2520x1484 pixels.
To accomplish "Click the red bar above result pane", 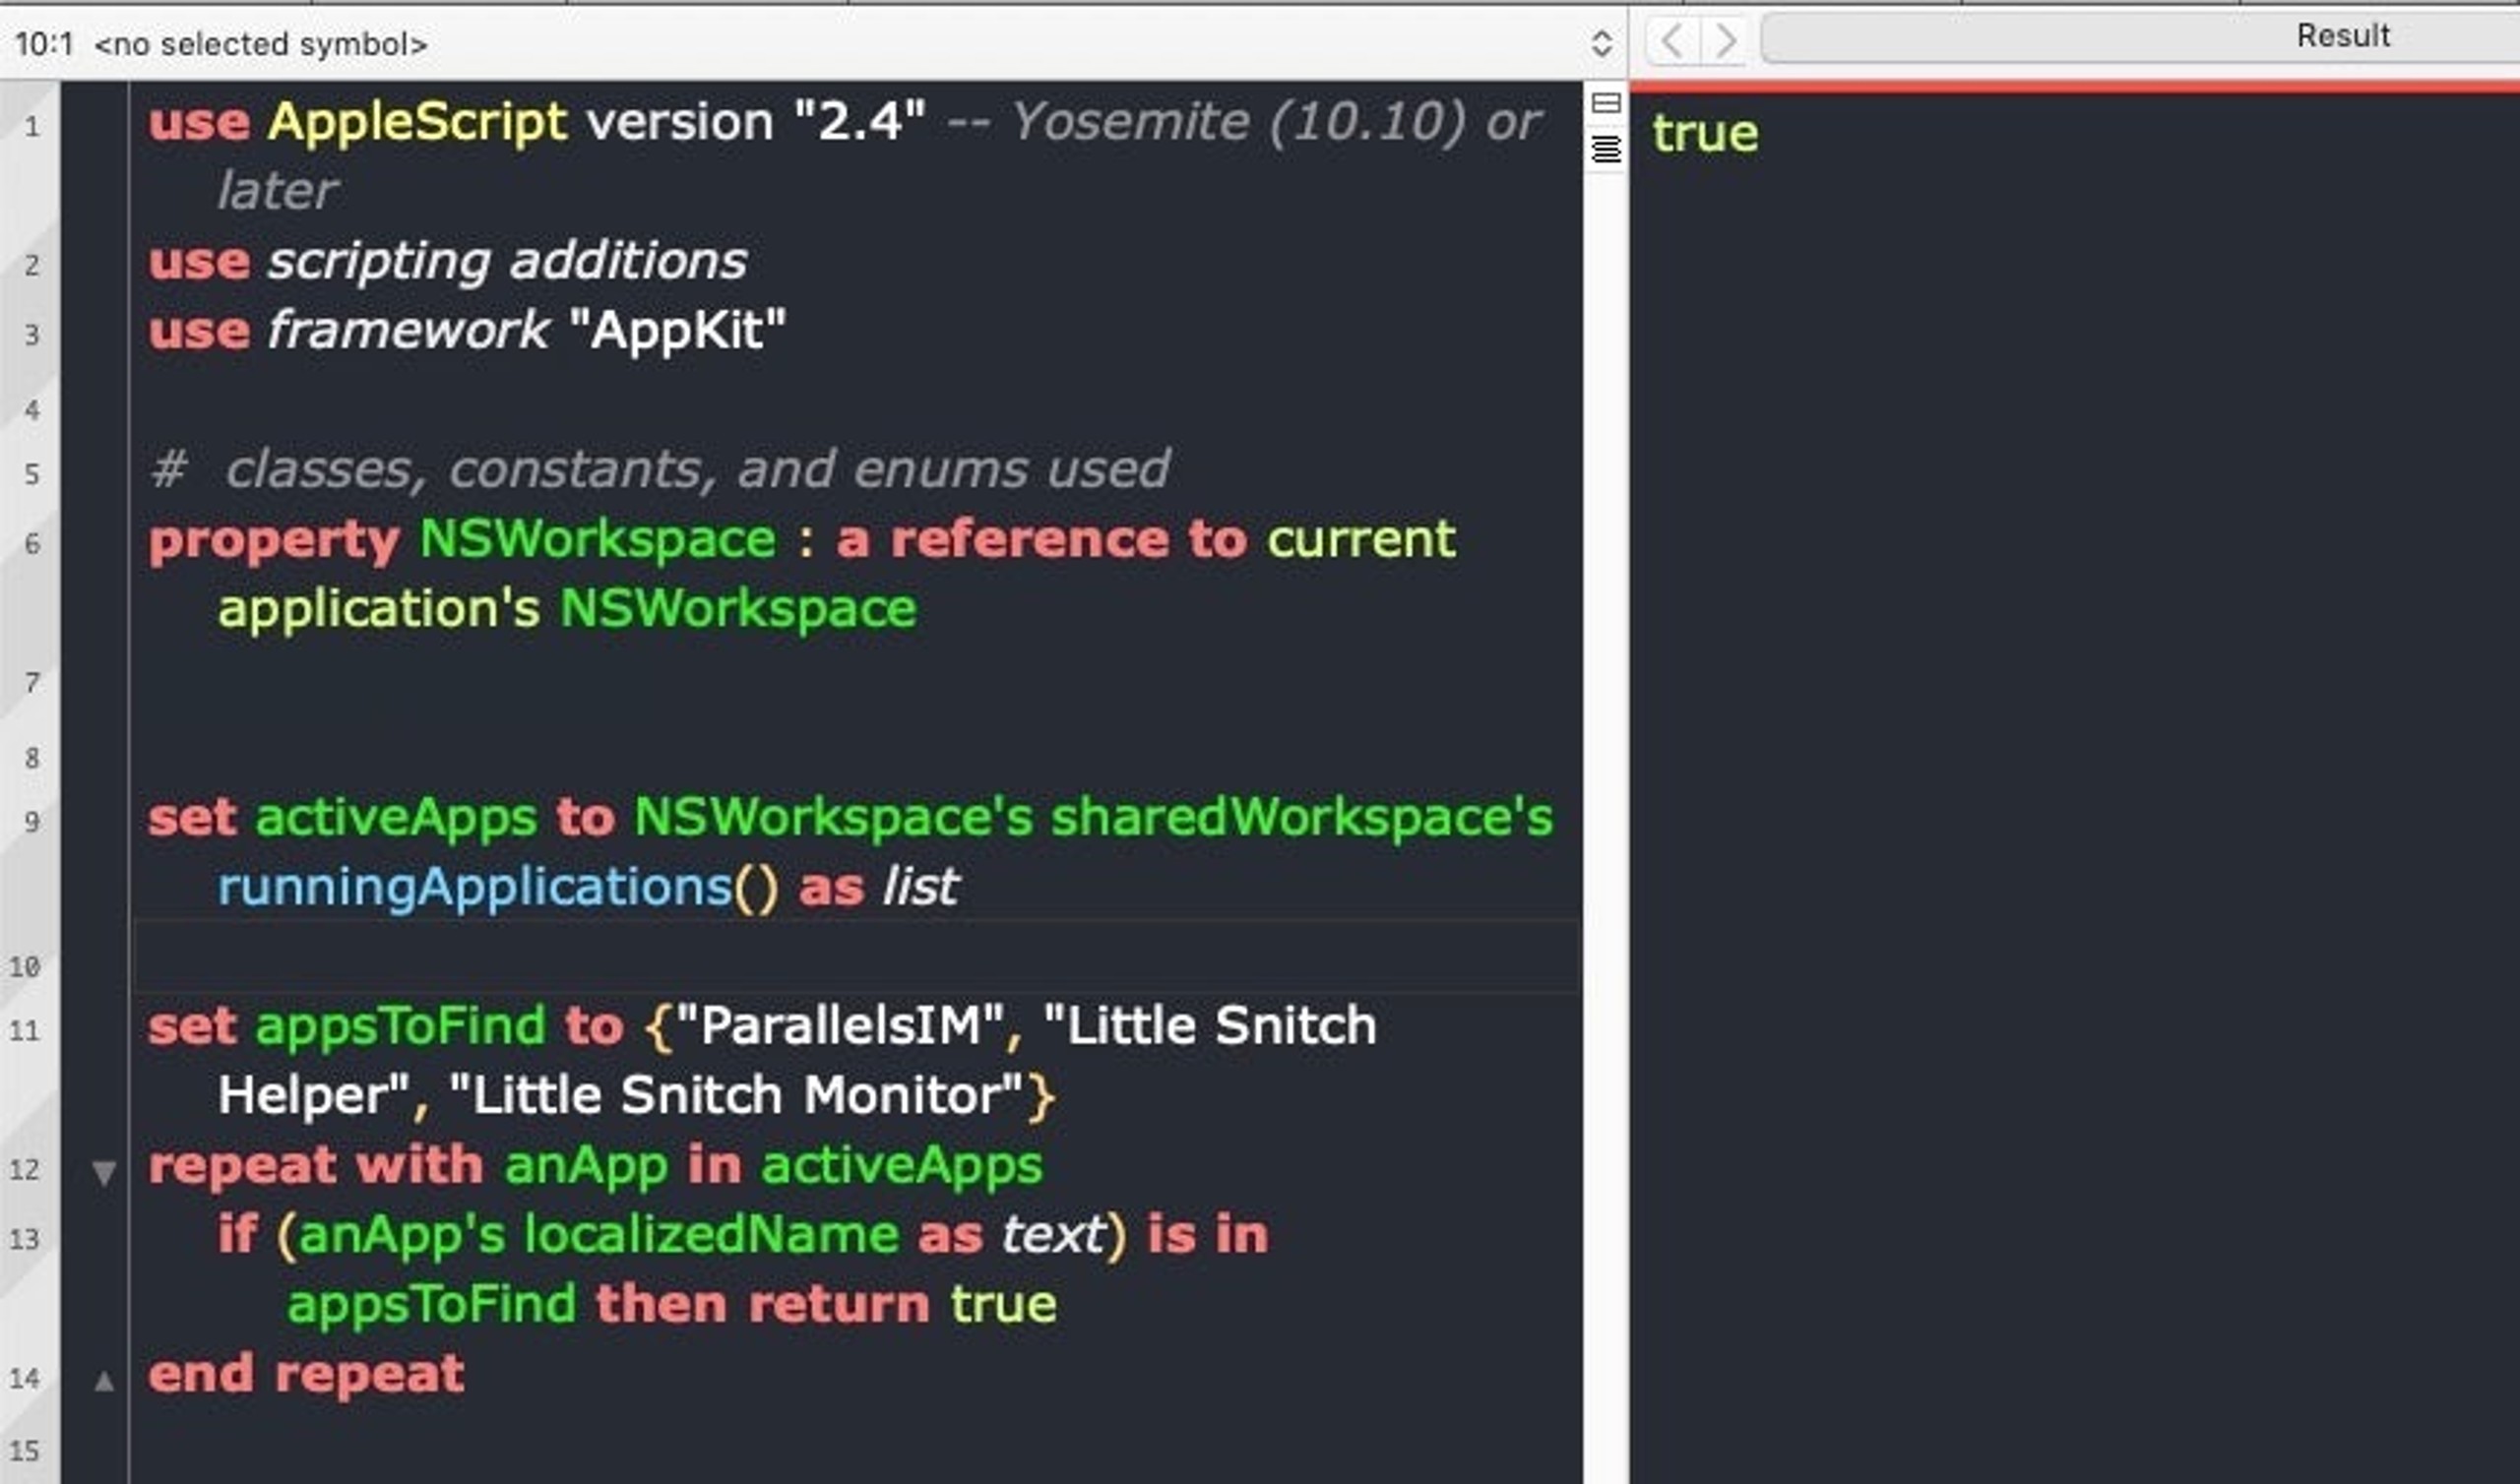I will [2074, 87].
